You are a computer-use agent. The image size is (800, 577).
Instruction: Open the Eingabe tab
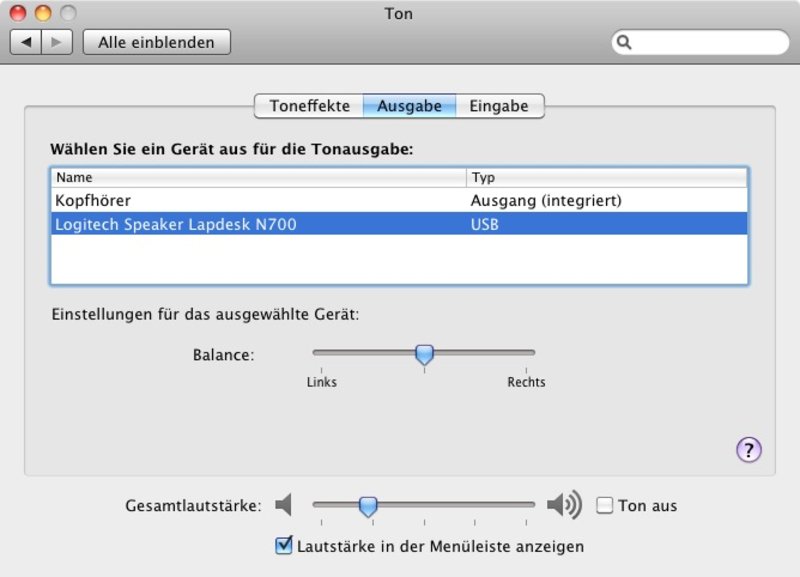pos(499,106)
